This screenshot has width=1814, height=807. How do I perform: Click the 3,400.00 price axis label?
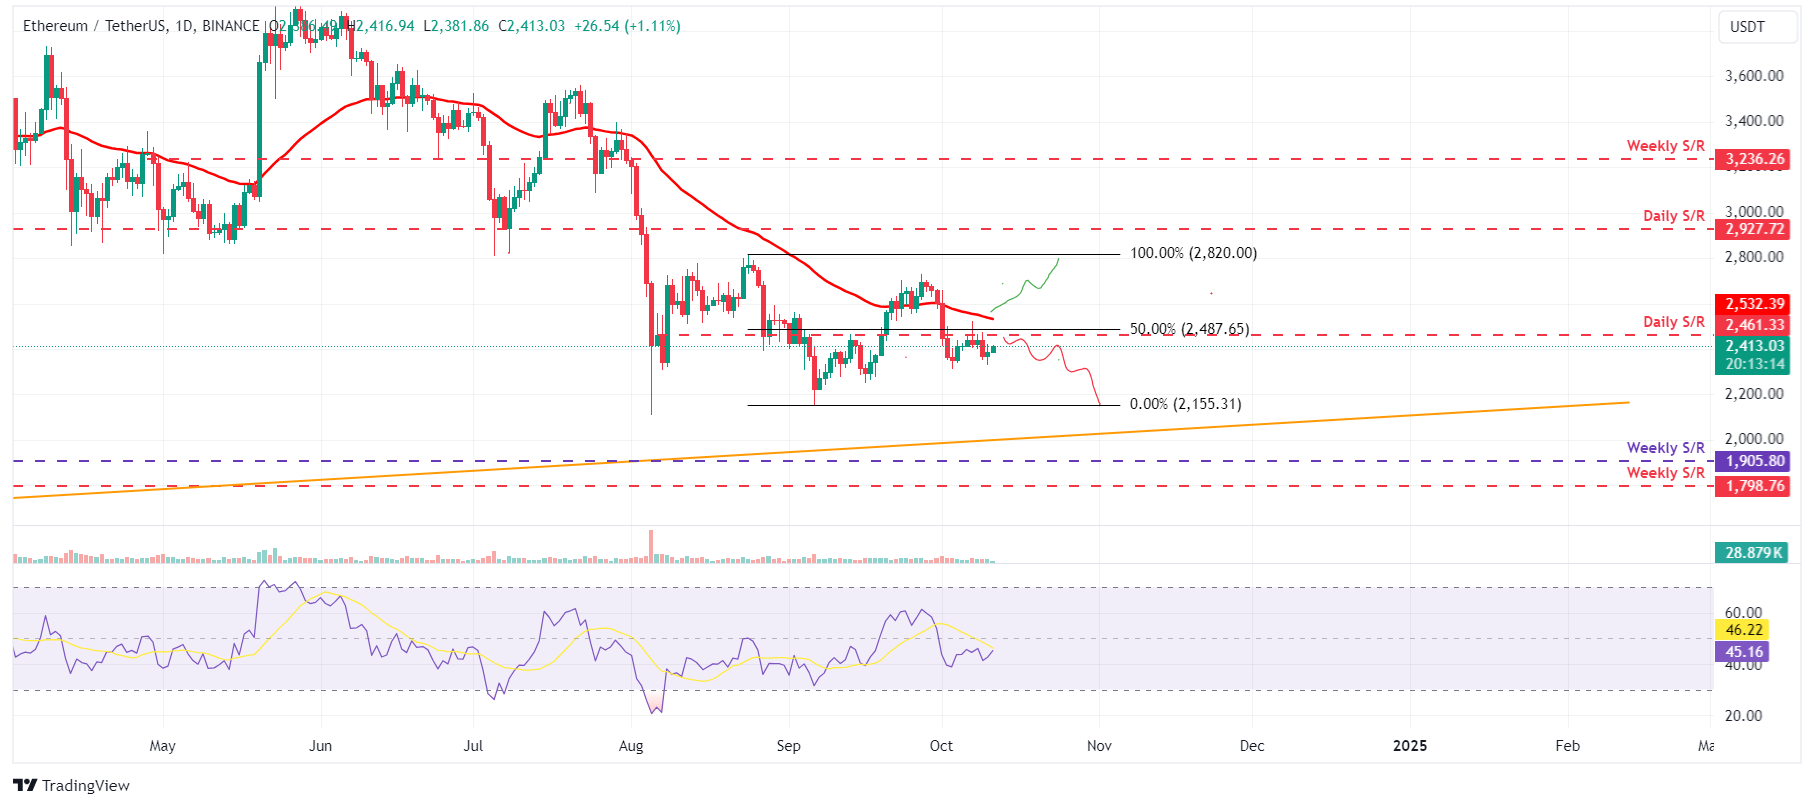tap(1754, 121)
